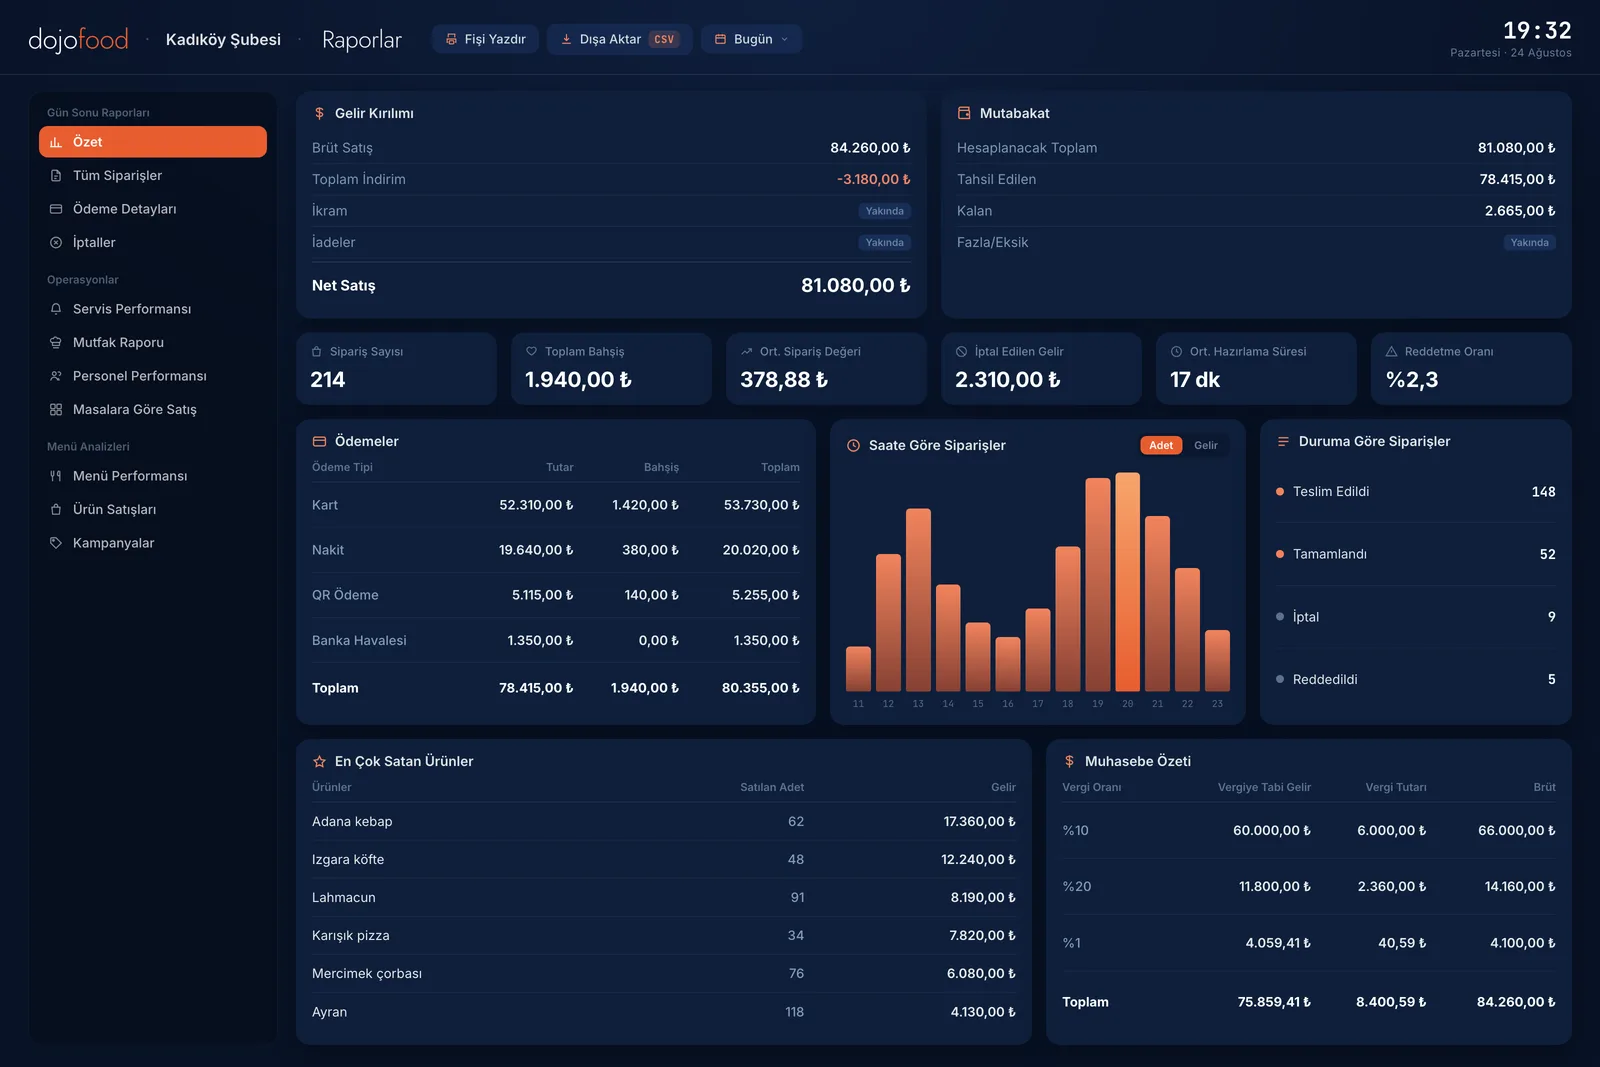Click the Reddetme Oranı warning triangle icon

tap(1391, 351)
